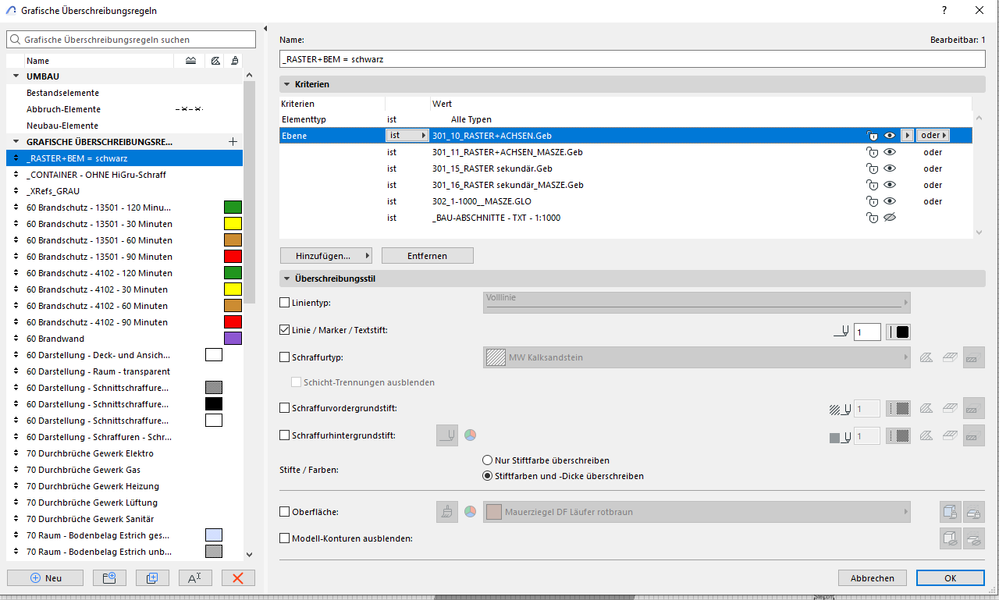Click the new folder icon button

[109, 578]
